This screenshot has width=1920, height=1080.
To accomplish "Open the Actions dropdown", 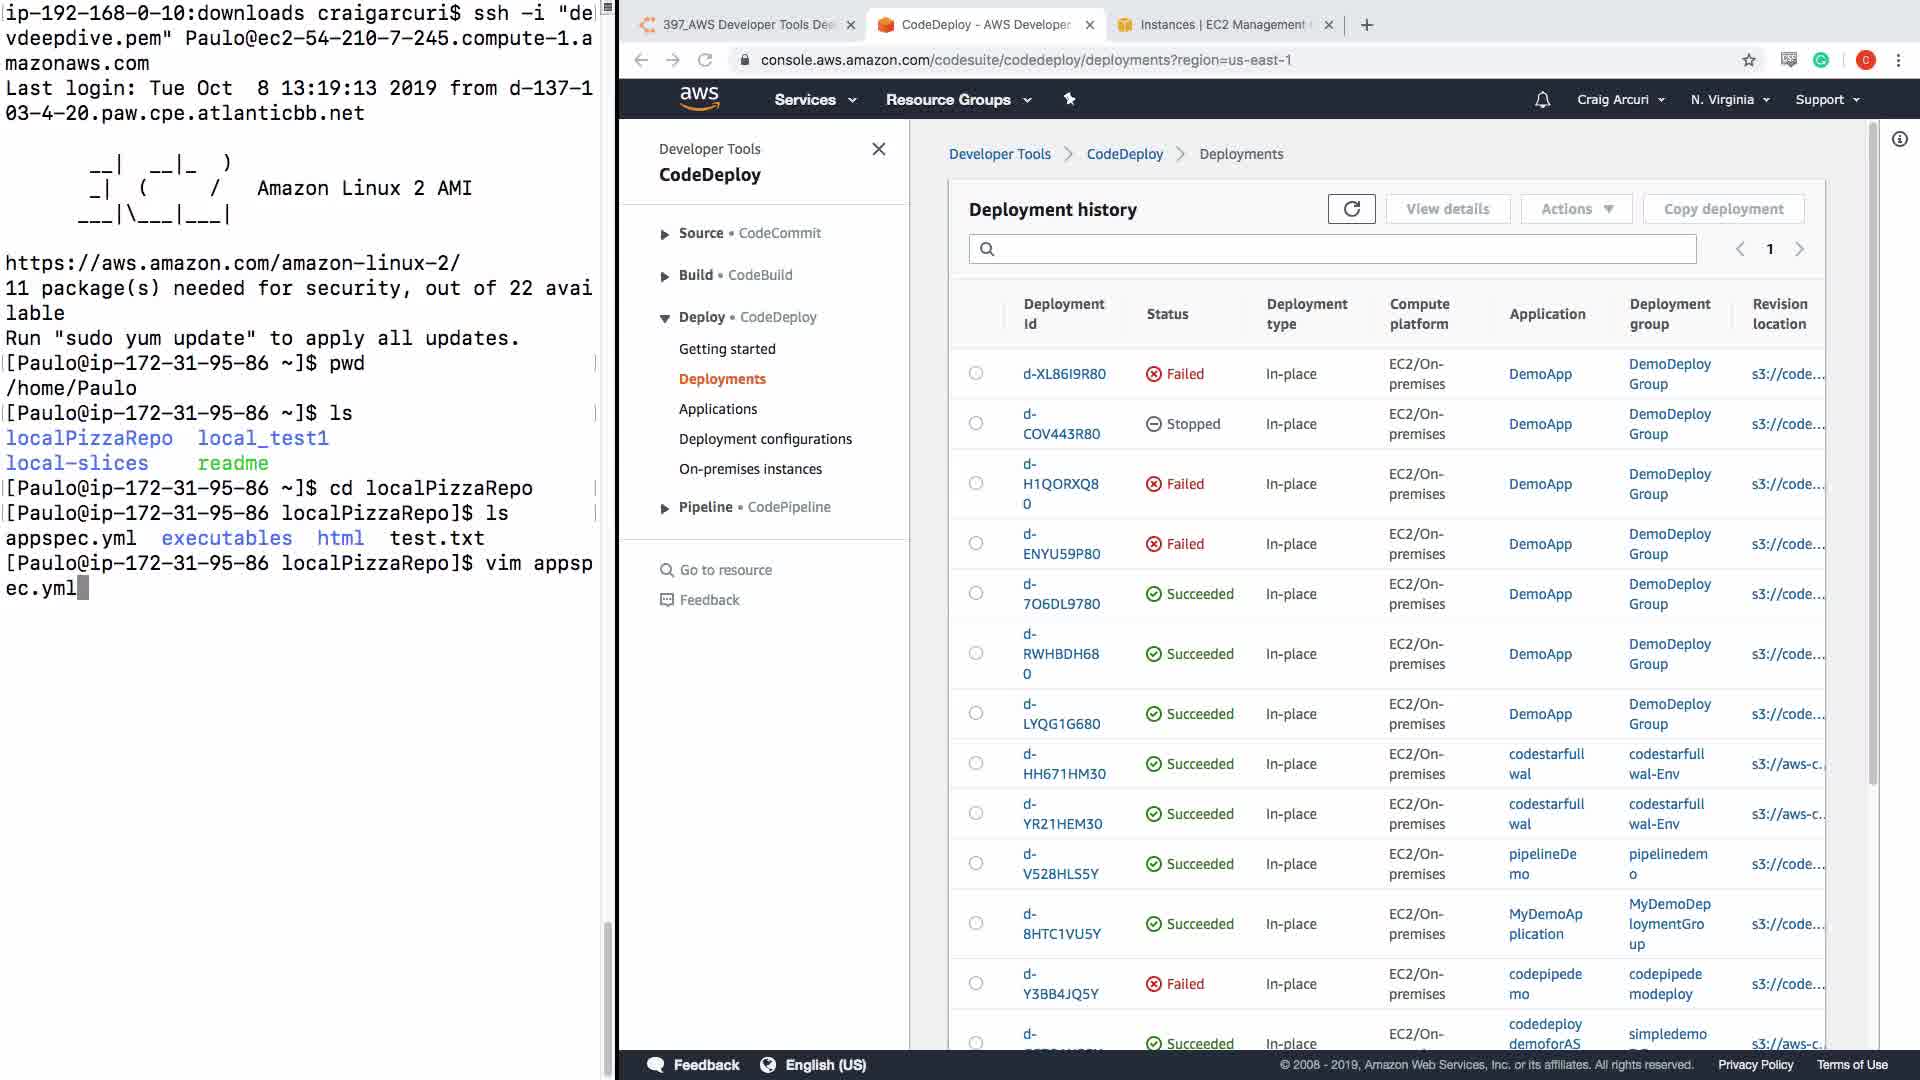I will click(1576, 209).
